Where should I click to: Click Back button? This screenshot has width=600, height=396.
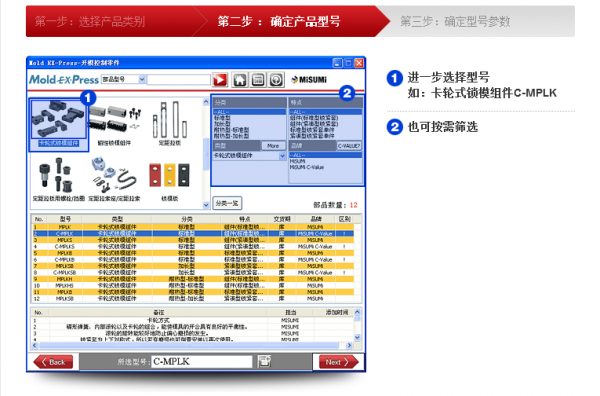pyautogui.click(x=53, y=362)
